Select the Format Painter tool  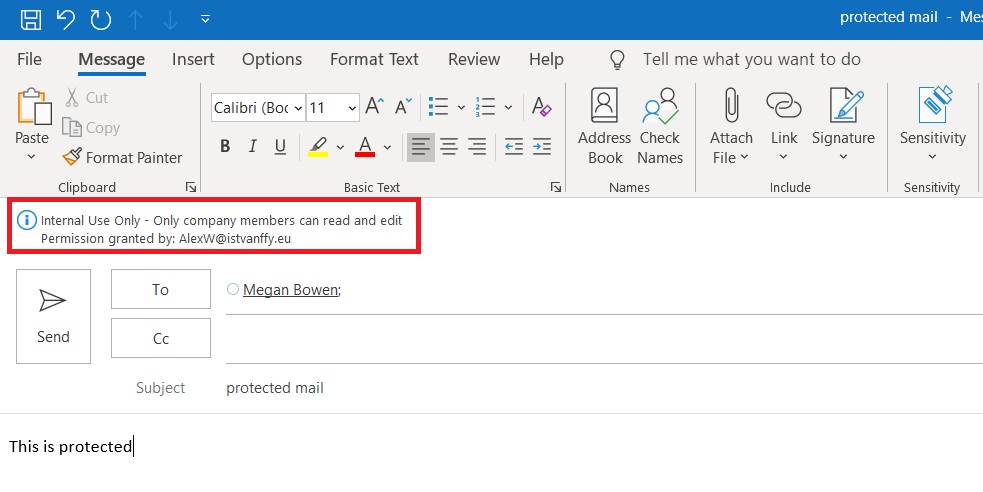(x=122, y=157)
